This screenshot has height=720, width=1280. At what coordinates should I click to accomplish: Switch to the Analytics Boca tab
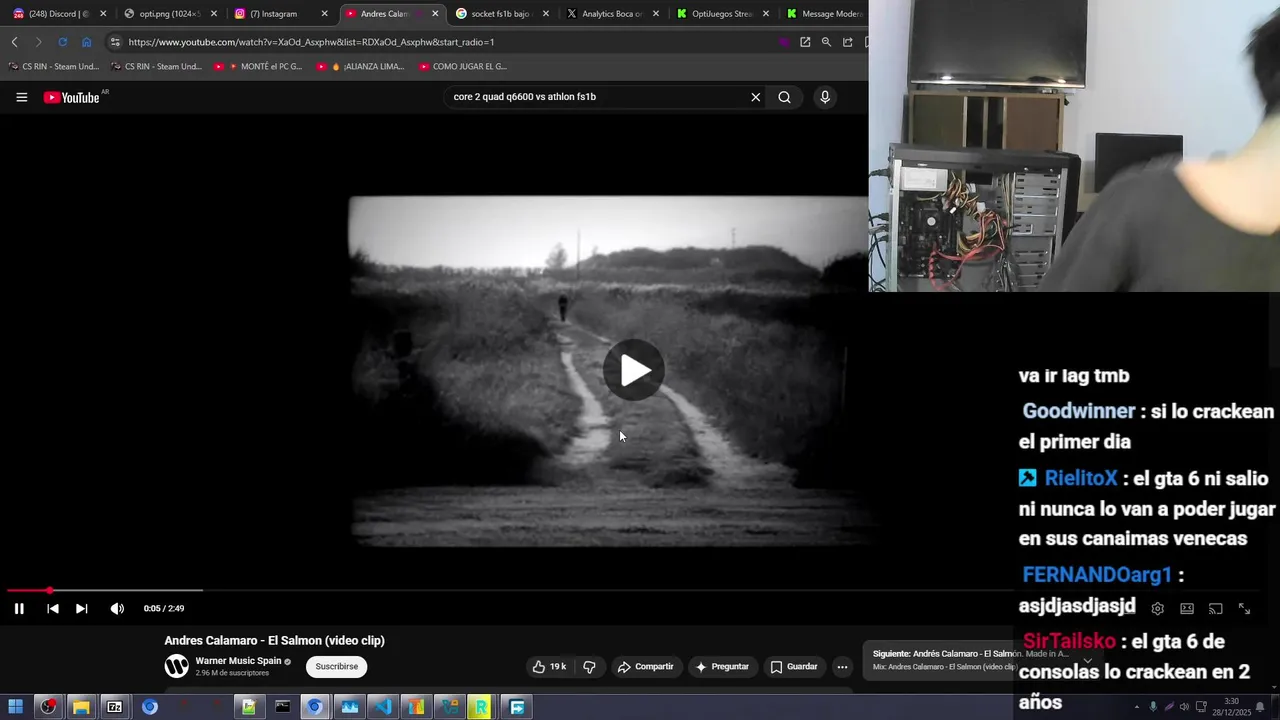coord(611,14)
